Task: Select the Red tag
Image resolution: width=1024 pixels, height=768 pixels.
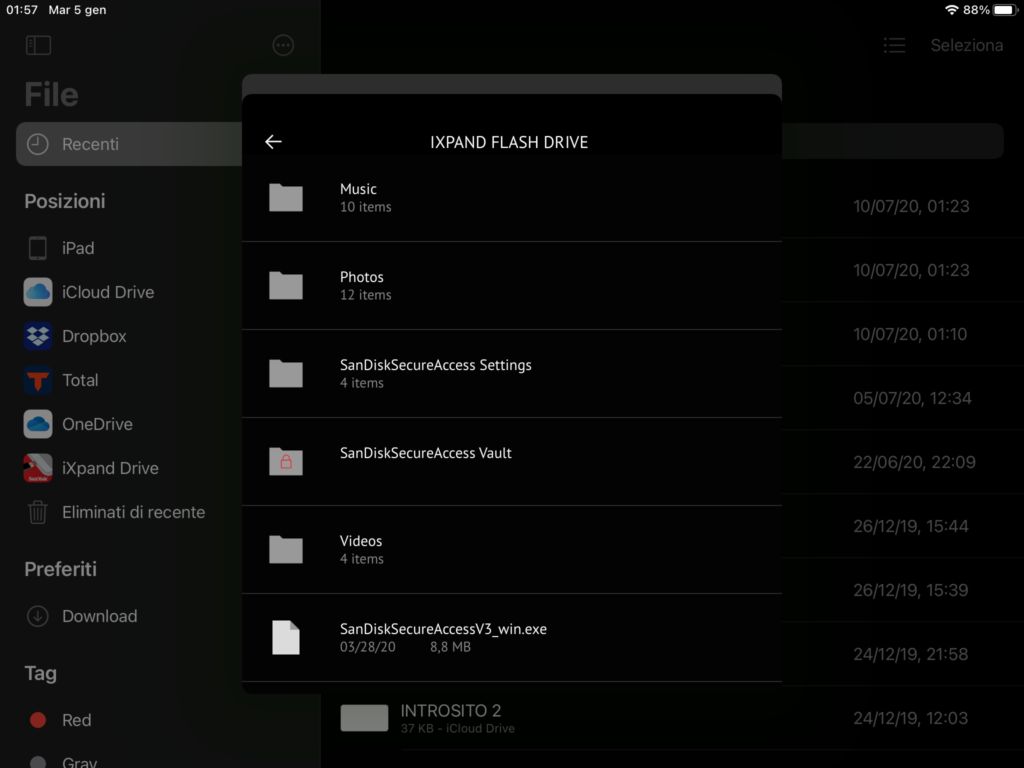Action: click(x=61, y=720)
